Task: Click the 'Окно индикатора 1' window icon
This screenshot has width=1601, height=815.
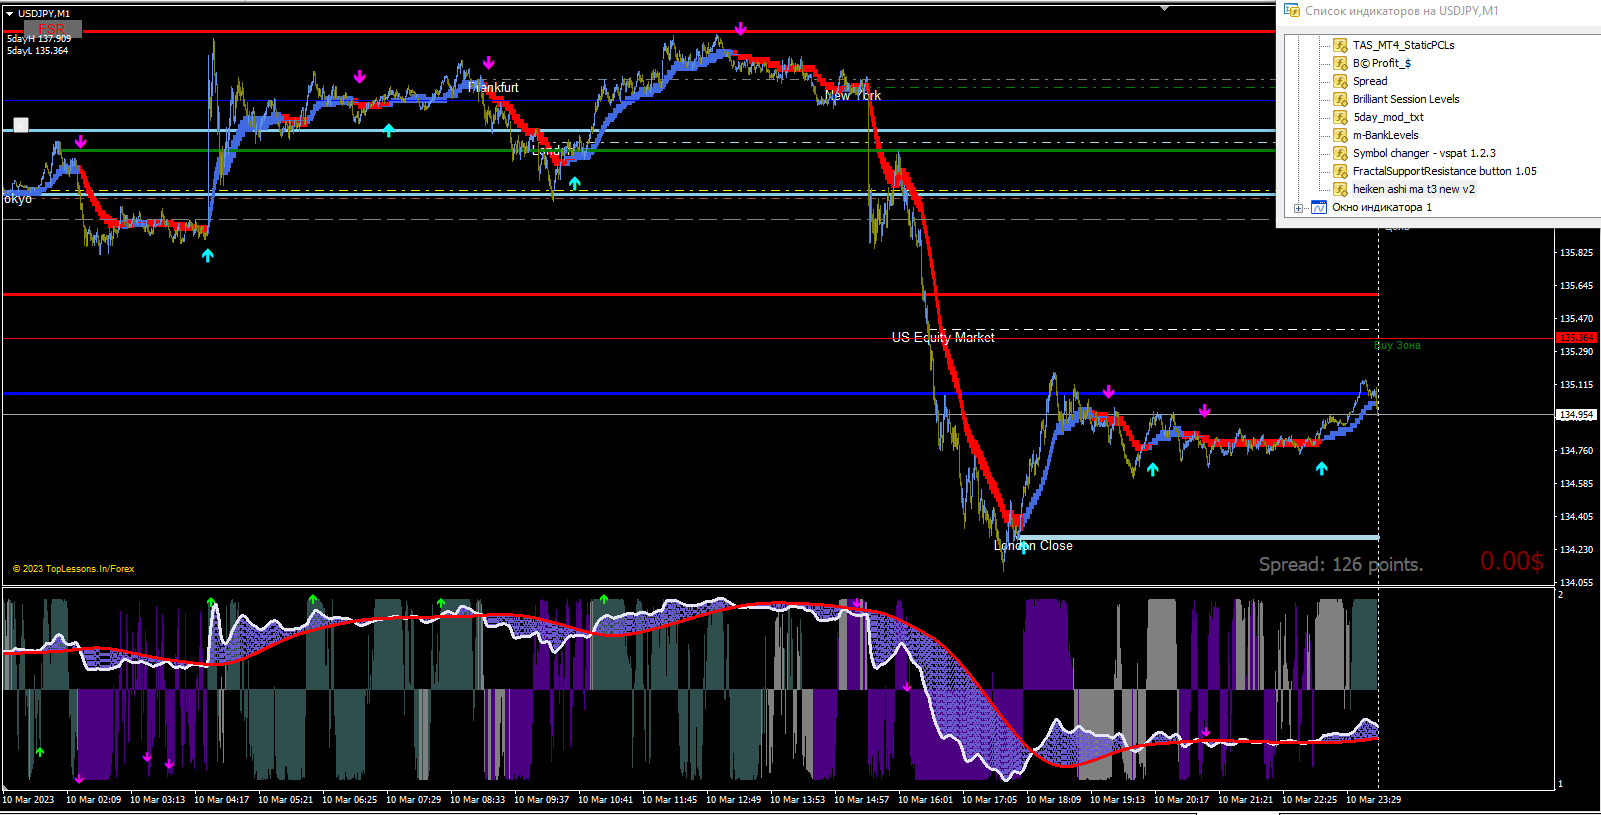Action: click(x=1319, y=207)
